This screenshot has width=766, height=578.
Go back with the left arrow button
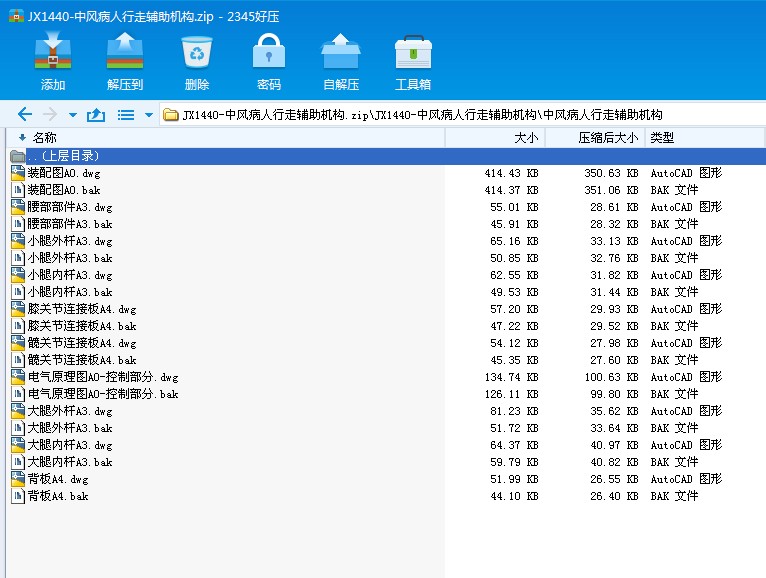(x=24, y=114)
